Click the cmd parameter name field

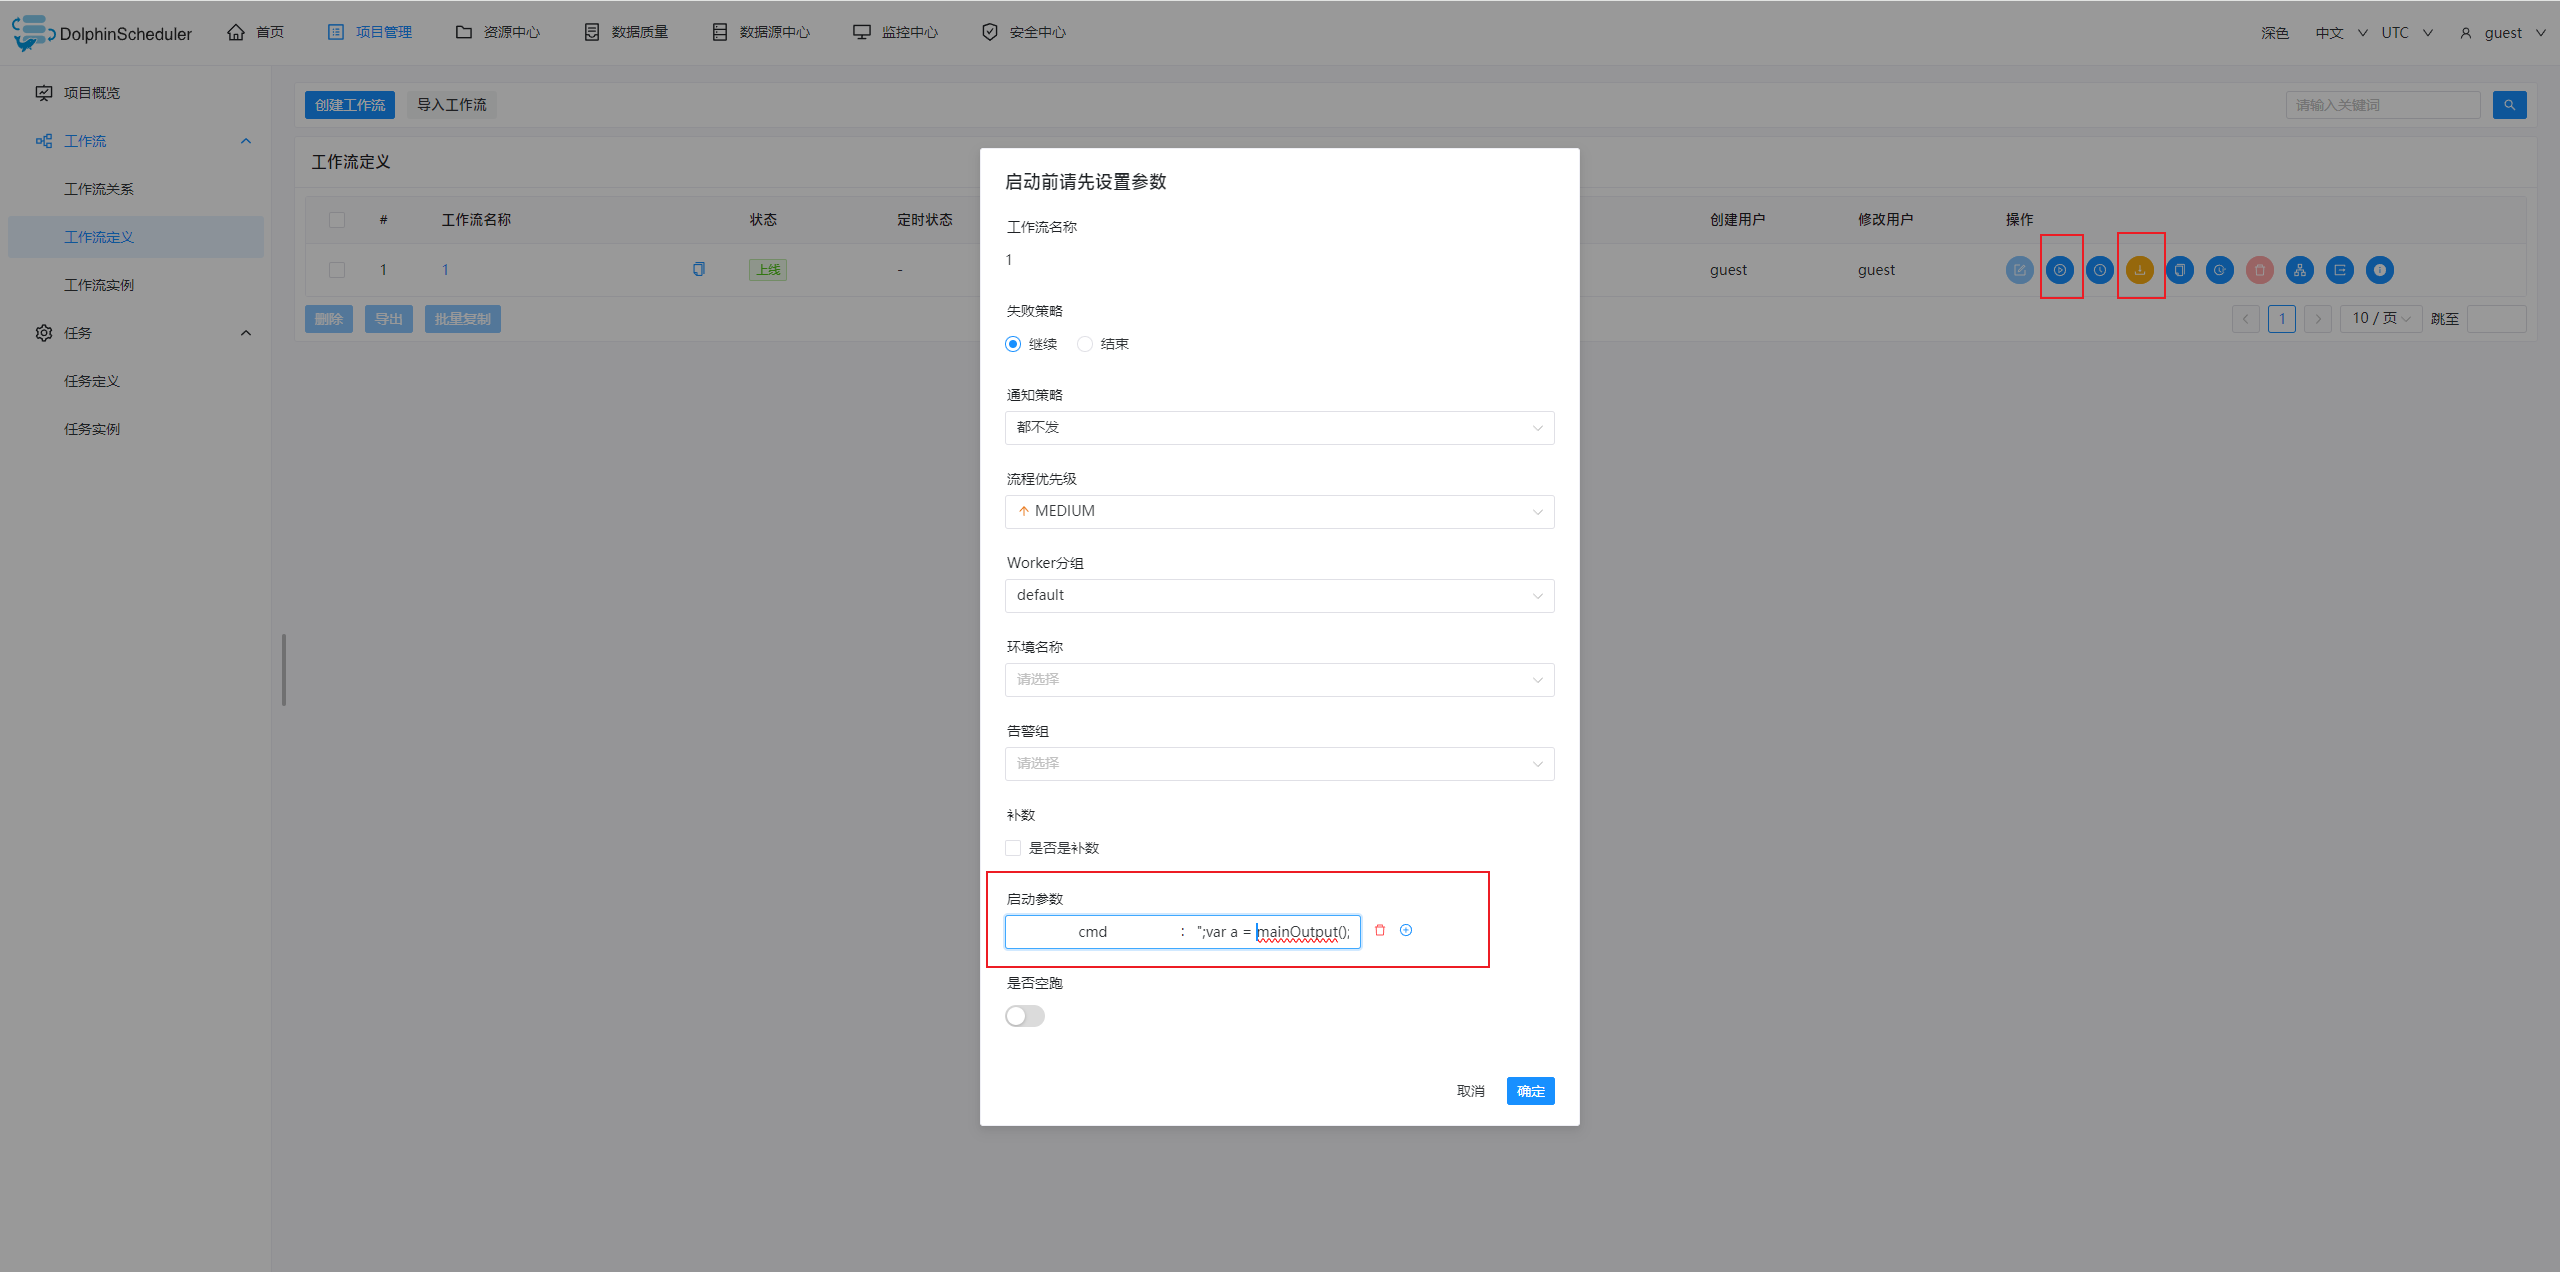(1092, 932)
